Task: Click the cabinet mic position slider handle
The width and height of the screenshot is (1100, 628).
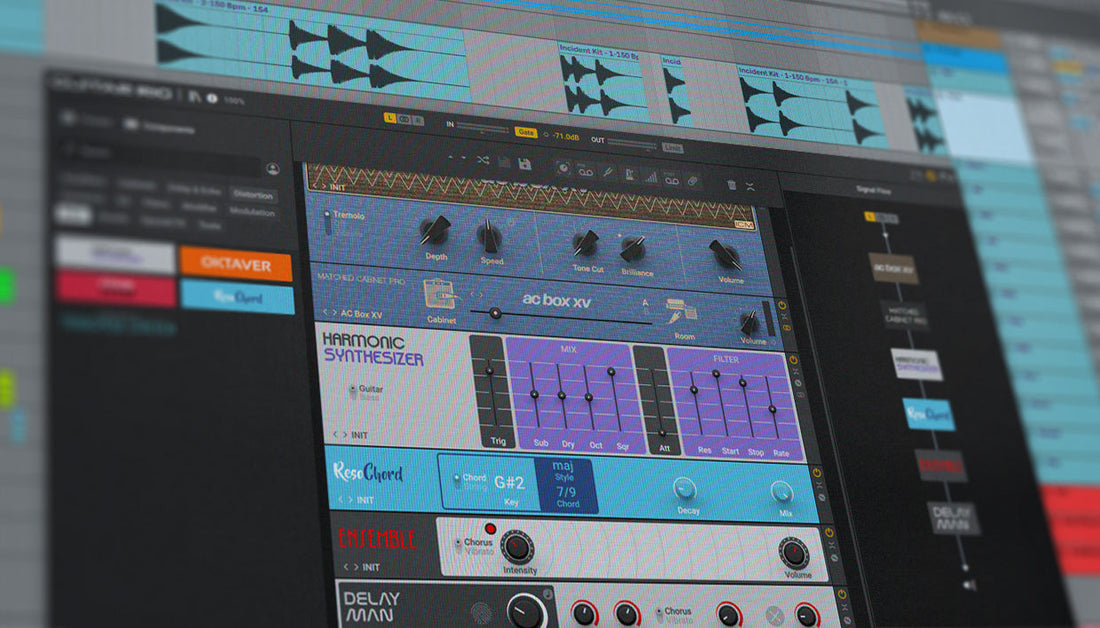Action: tap(495, 313)
